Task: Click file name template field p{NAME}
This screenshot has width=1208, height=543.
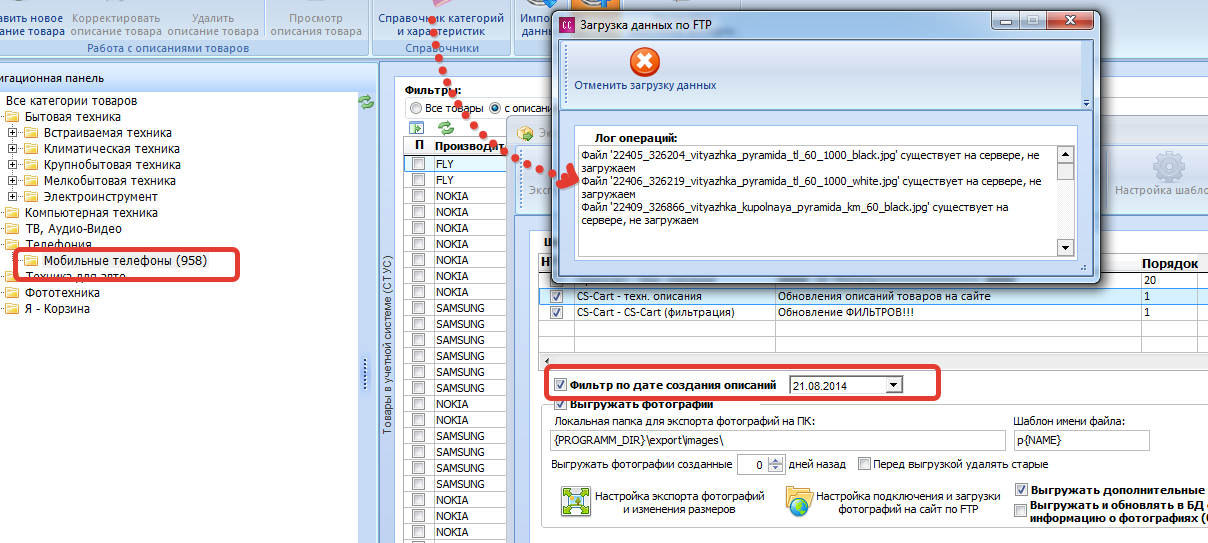Action: [1080, 441]
